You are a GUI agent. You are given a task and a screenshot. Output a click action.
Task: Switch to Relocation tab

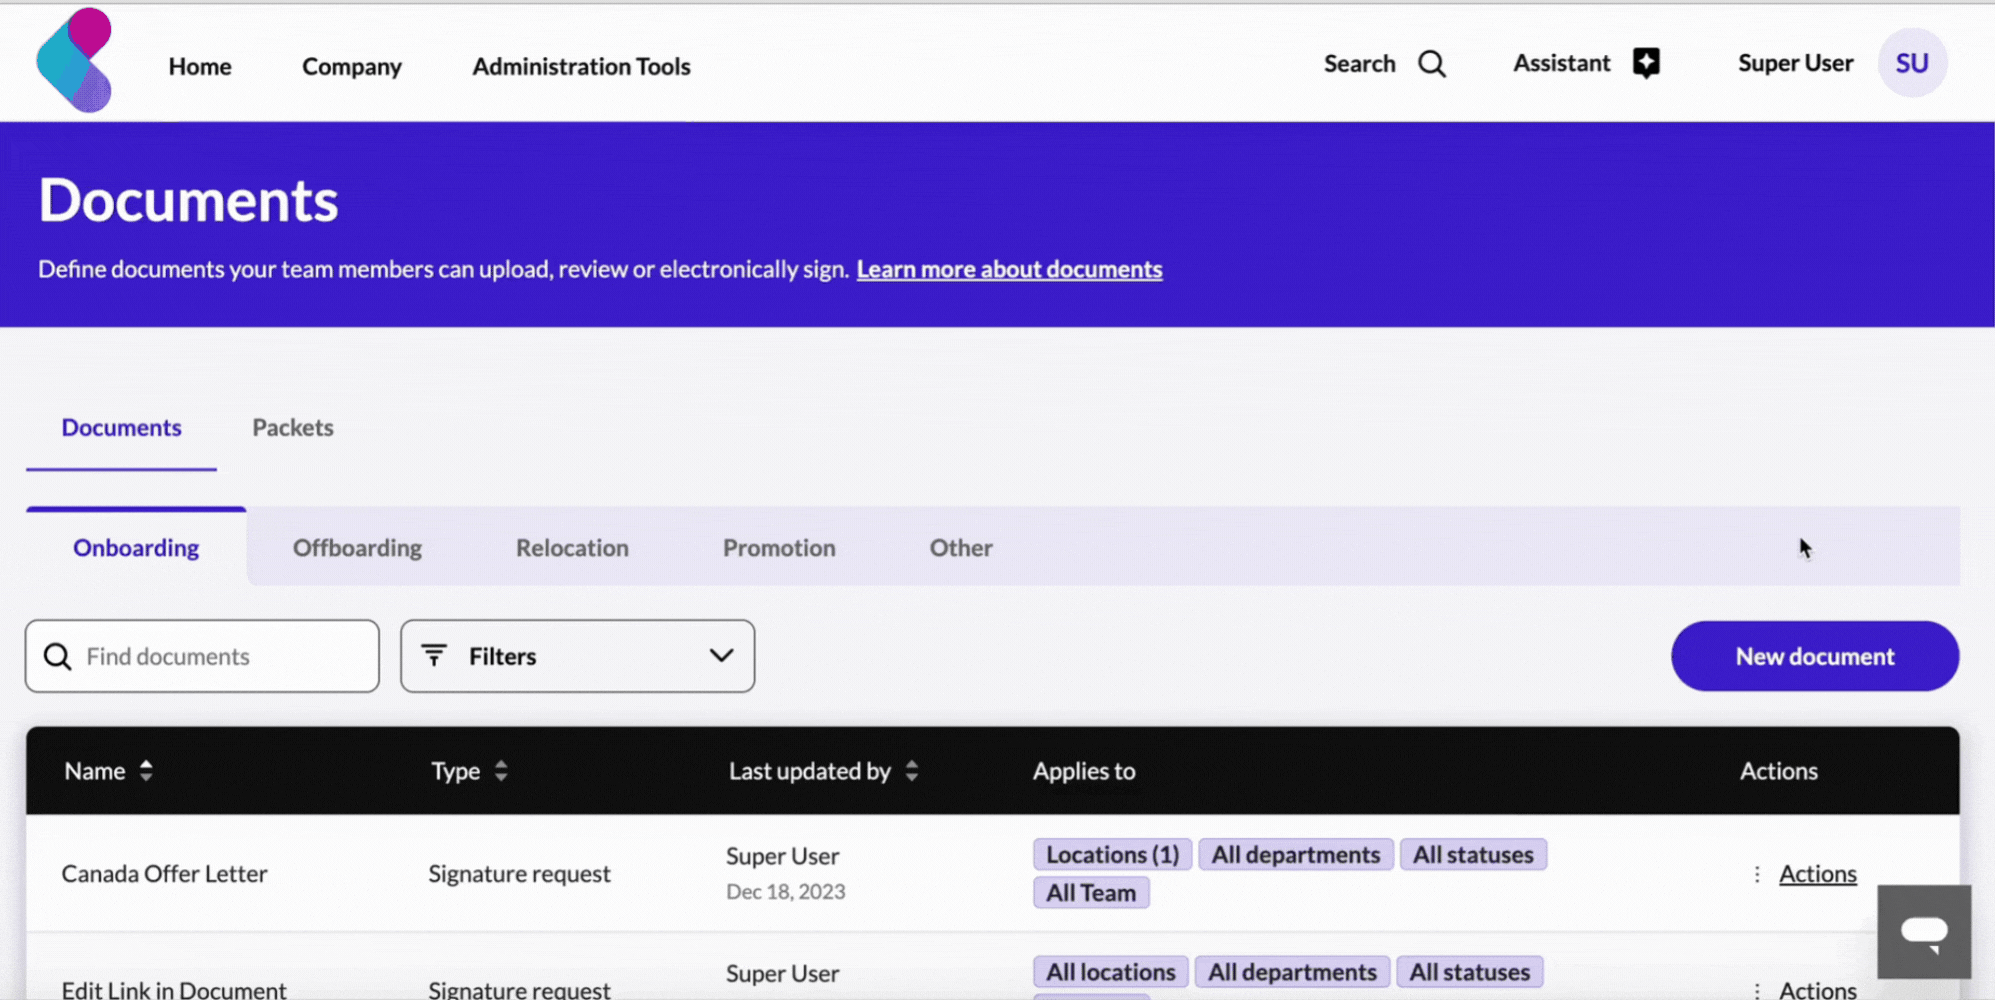coord(572,548)
